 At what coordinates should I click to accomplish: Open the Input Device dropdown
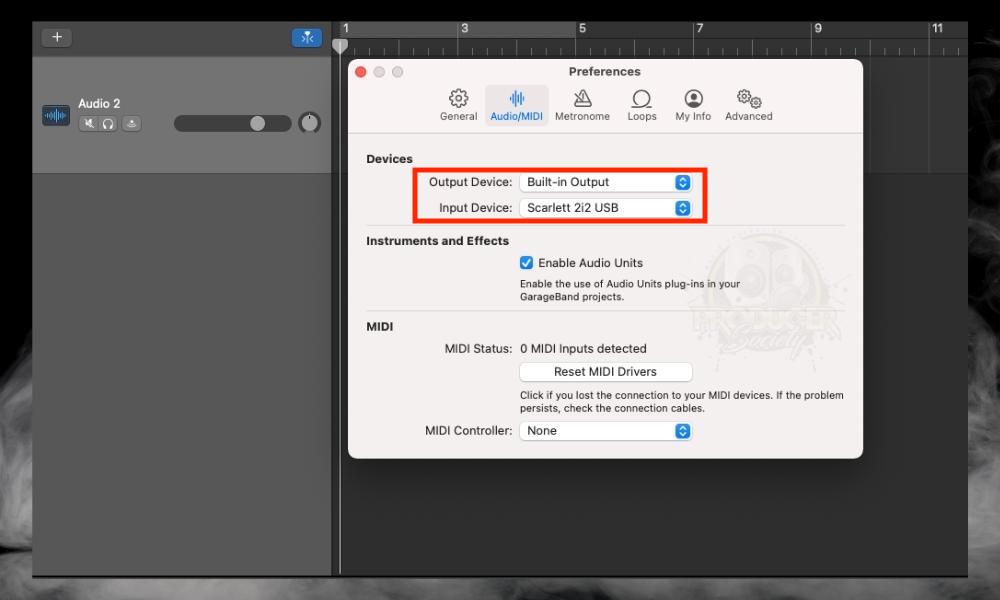605,208
